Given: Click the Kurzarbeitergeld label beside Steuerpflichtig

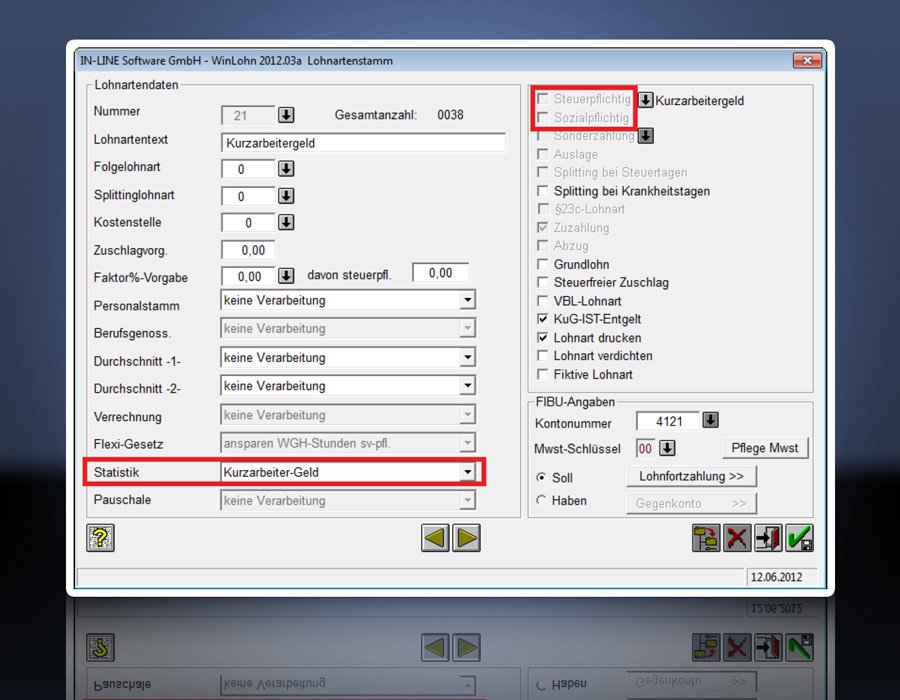Looking at the screenshot, I should pyautogui.click(x=699, y=100).
